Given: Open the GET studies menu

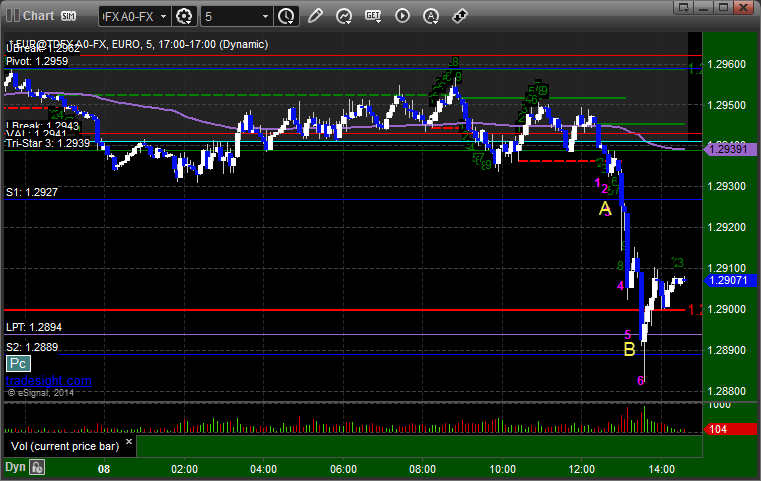Looking at the screenshot, I should pos(373,16).
